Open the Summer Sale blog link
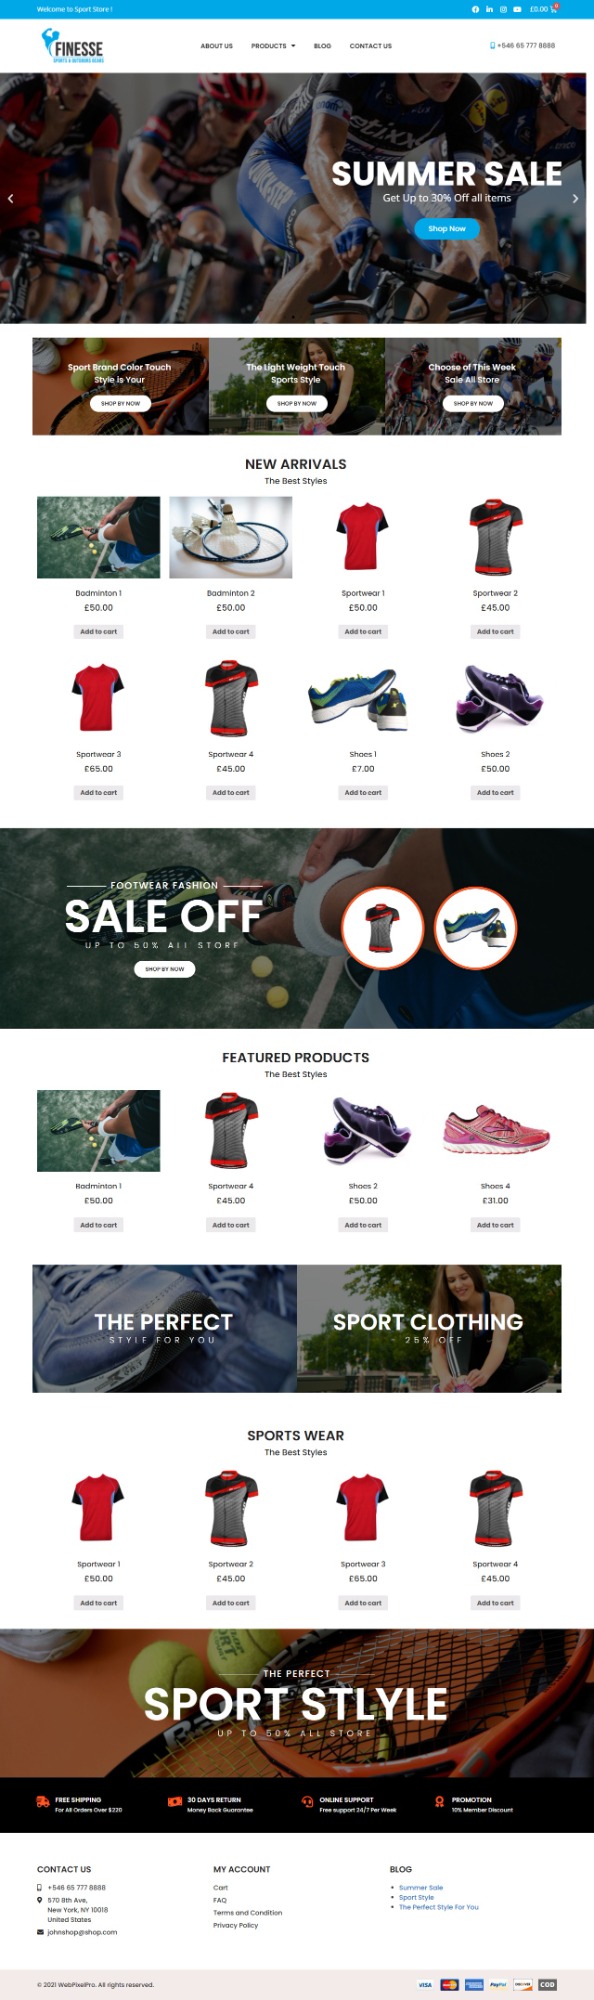Viewport: 594px width, 2000px height. [x=421, y=1887]
